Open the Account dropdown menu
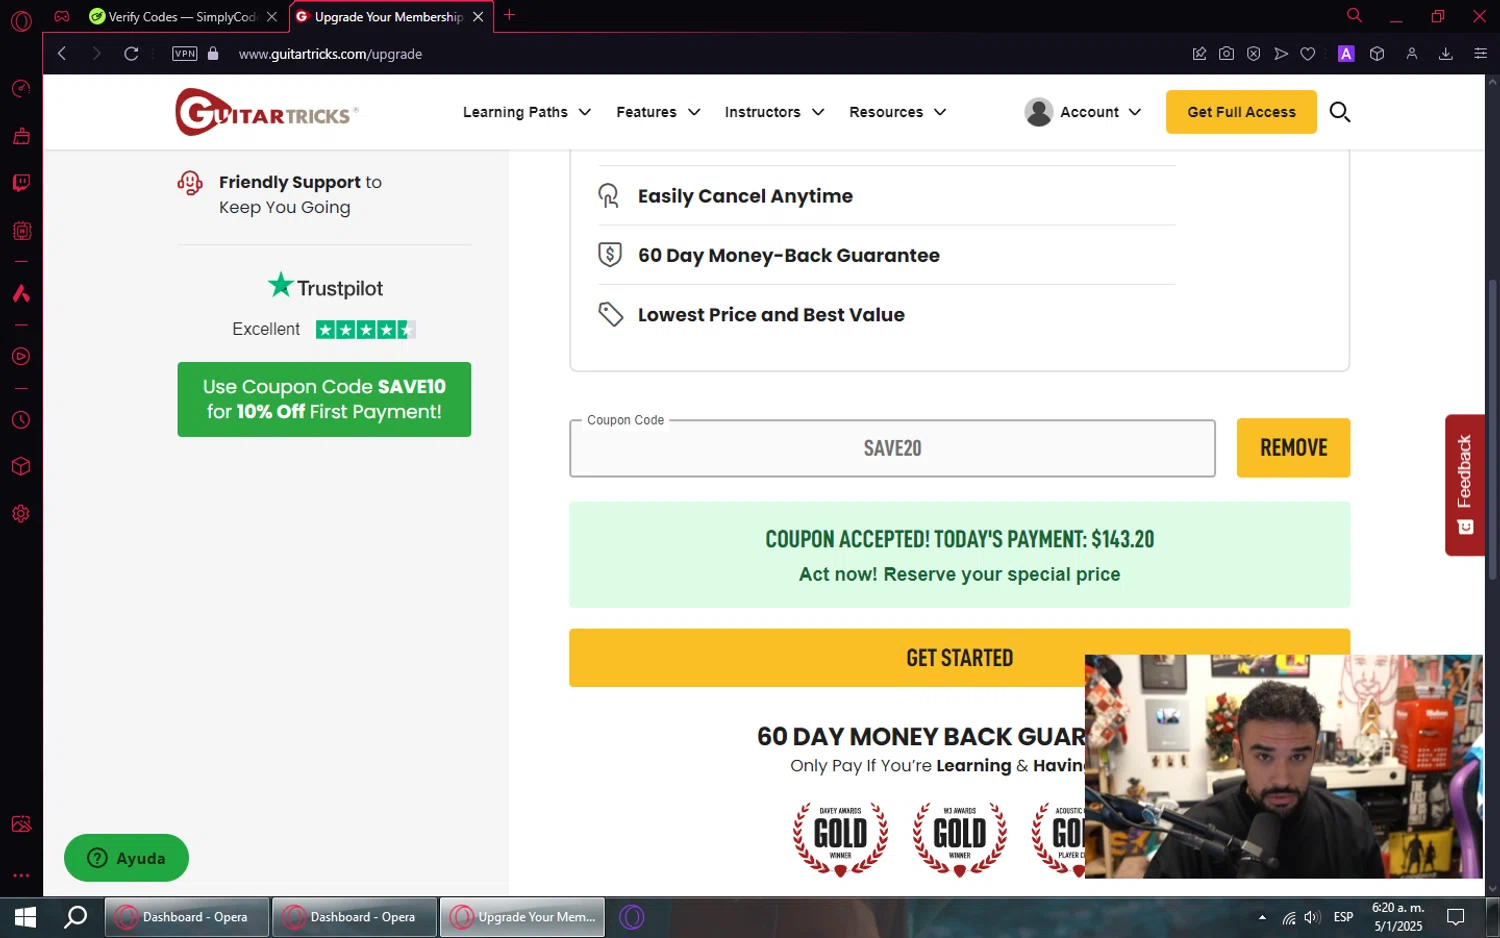Image resolution: width=1500 pixels, height=938 pixels. point(1083,112)
